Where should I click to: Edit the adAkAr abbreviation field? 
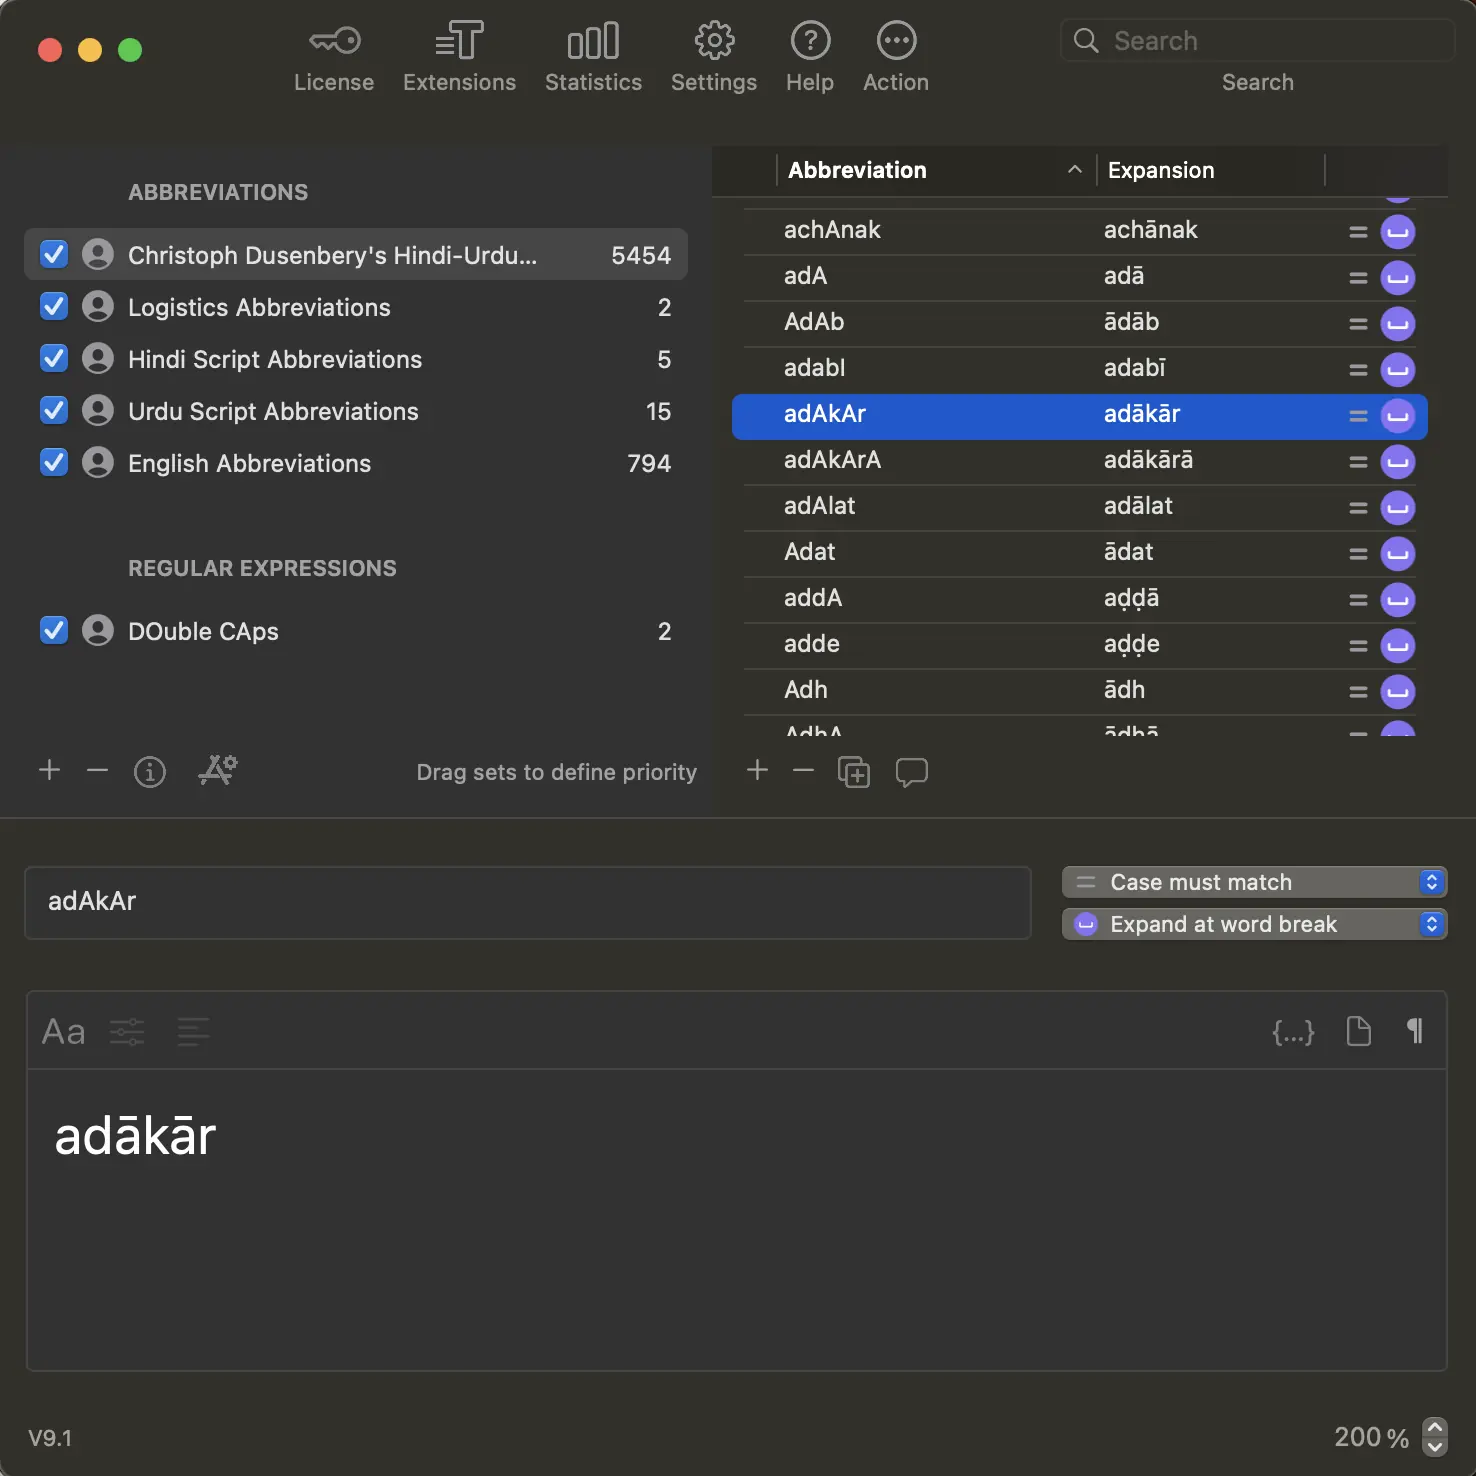(x=528, y=902)
